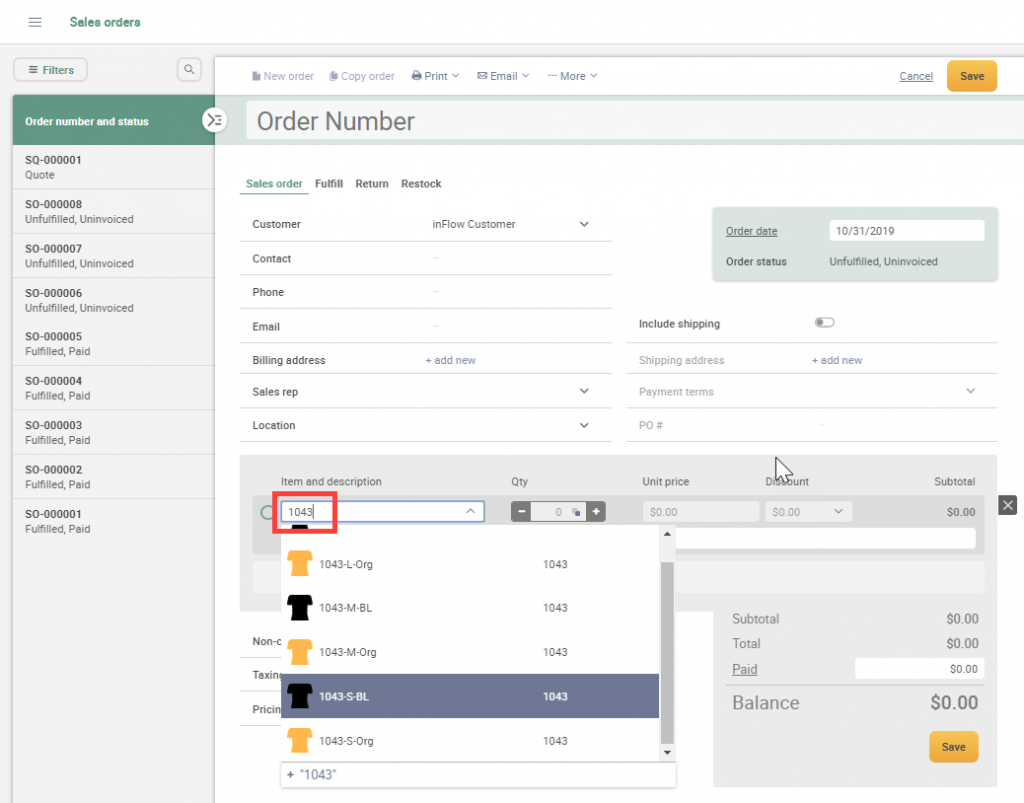The image size is (1024, 803).
Task: Open the Discount type dropdown
Action: pyautogui.click(x=838, y=511)
